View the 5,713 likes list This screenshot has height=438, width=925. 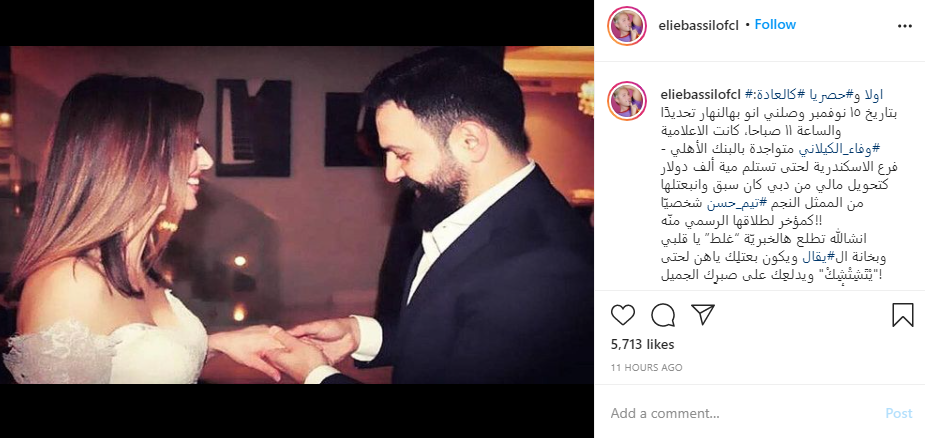pyautogui.click(x=642, y=345)
